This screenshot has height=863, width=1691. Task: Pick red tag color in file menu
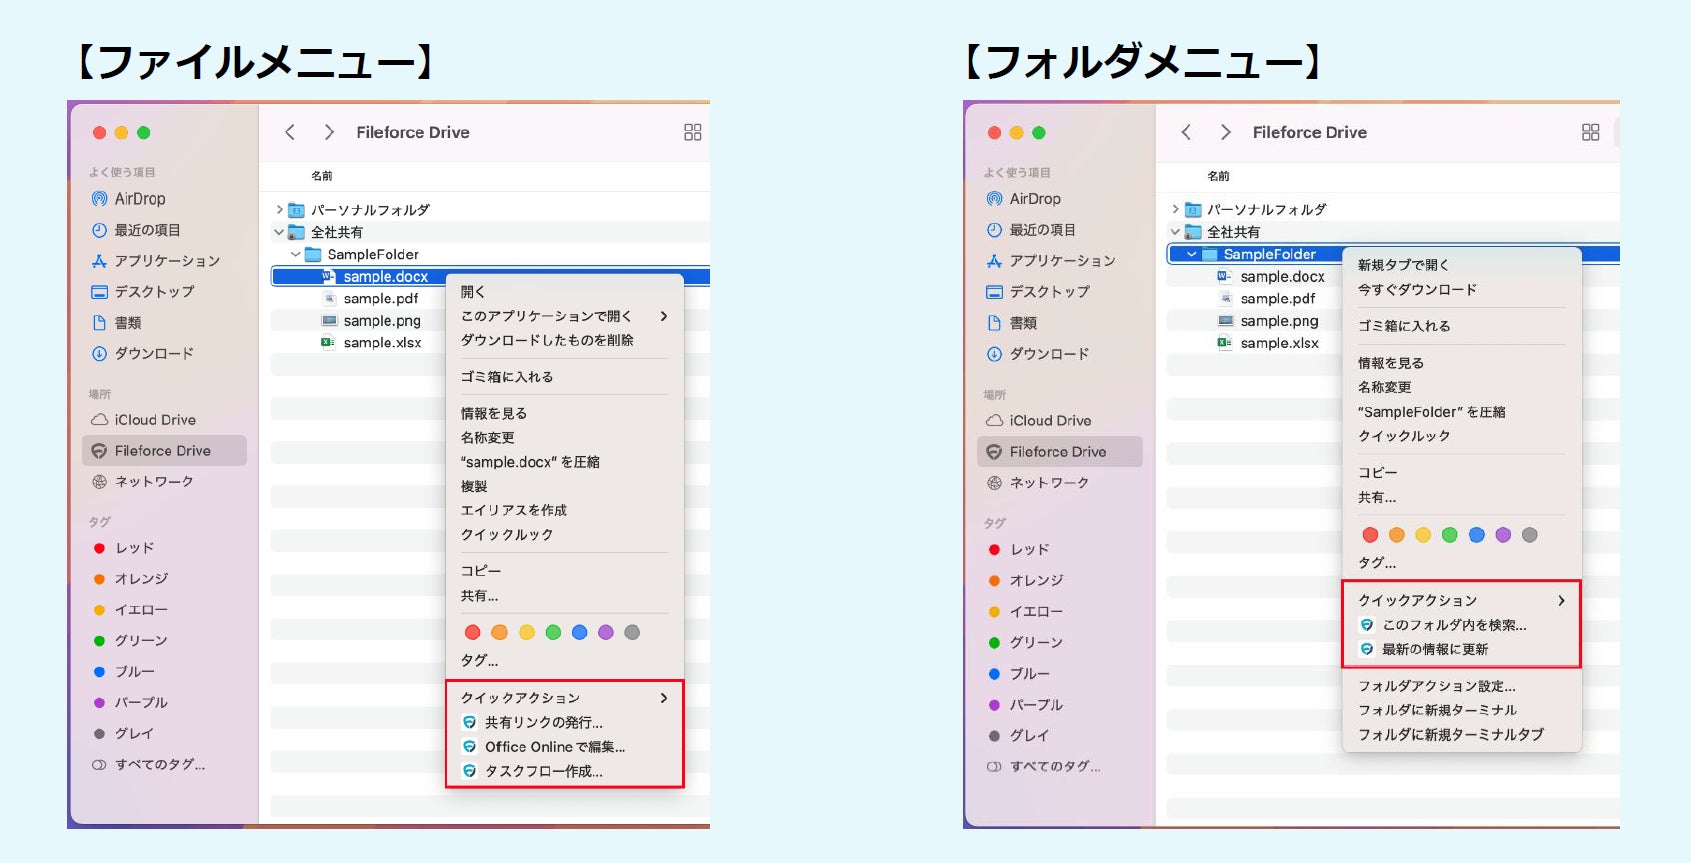pos(473,632)
